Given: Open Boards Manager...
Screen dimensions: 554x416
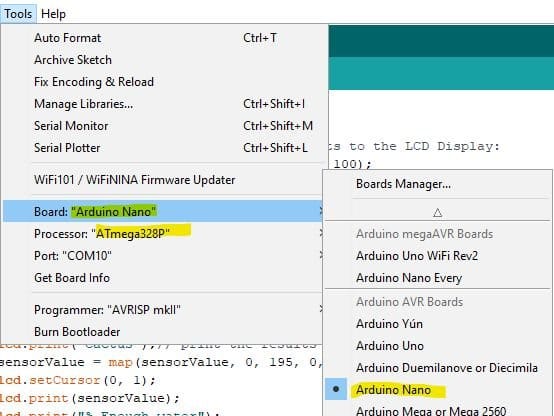Looking at the screenshot, I should point(437,184).
